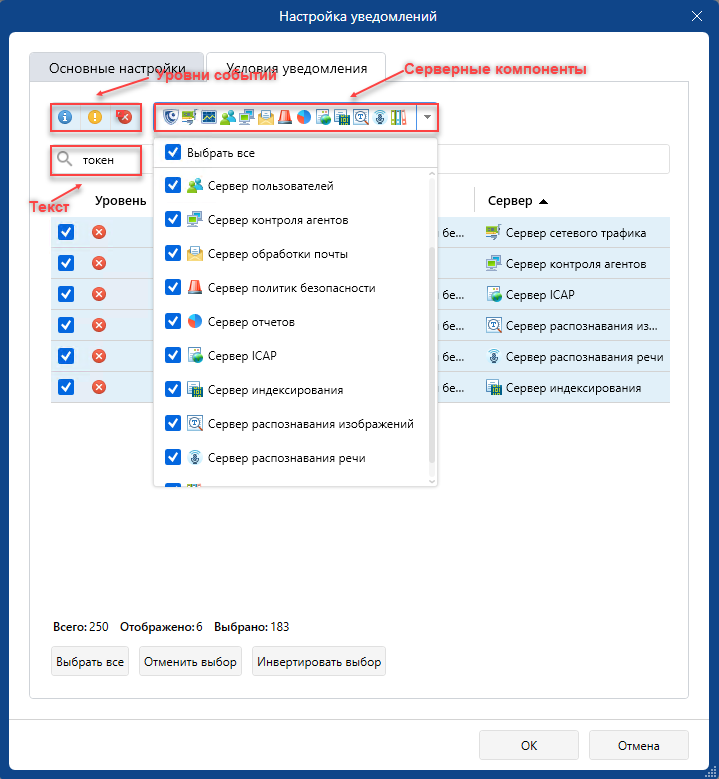Click the scrollbar thumb of the server list

pyautogui.click(x=432, y=355)
